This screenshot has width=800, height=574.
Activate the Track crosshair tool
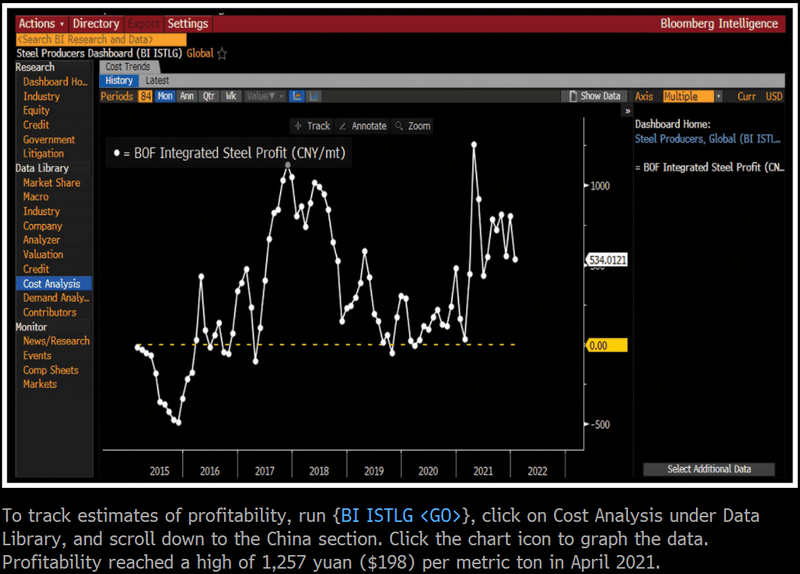(311, 126)
